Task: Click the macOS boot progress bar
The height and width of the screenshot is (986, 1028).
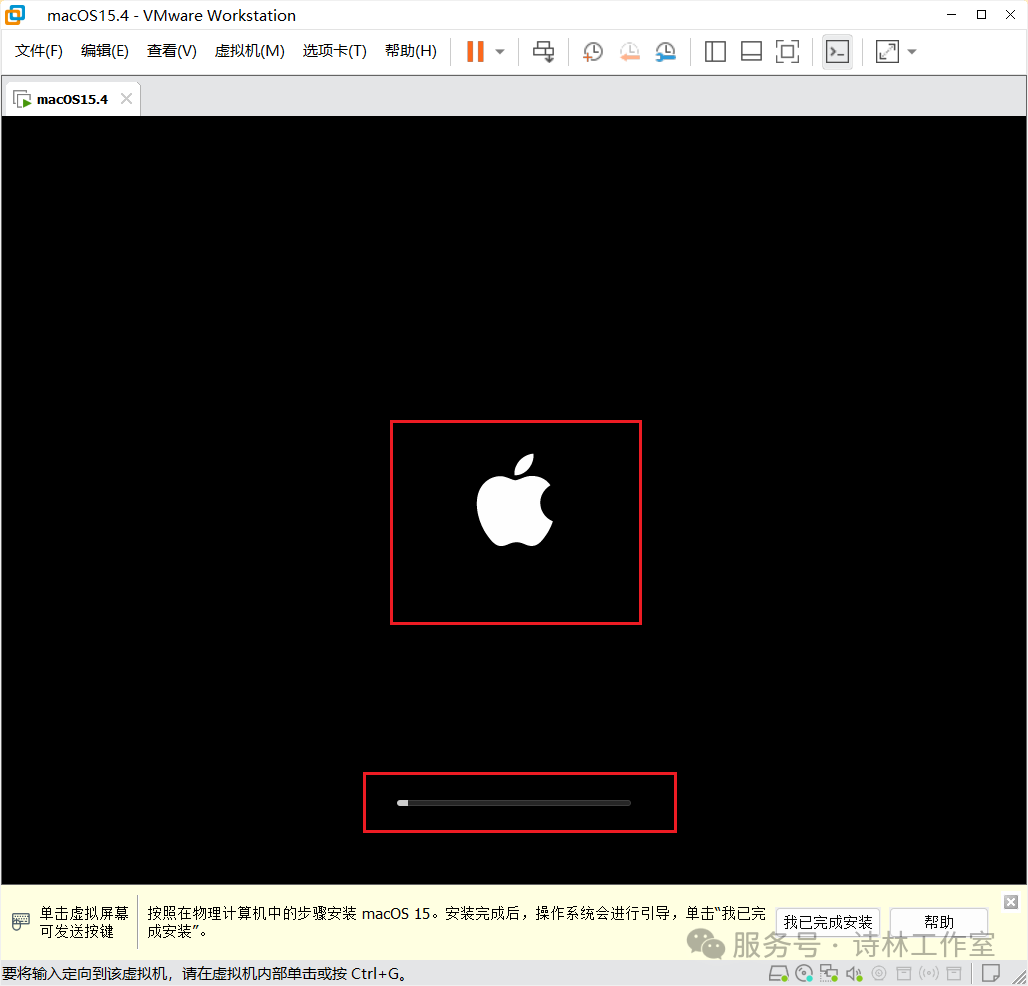Action: coord(514,803)
